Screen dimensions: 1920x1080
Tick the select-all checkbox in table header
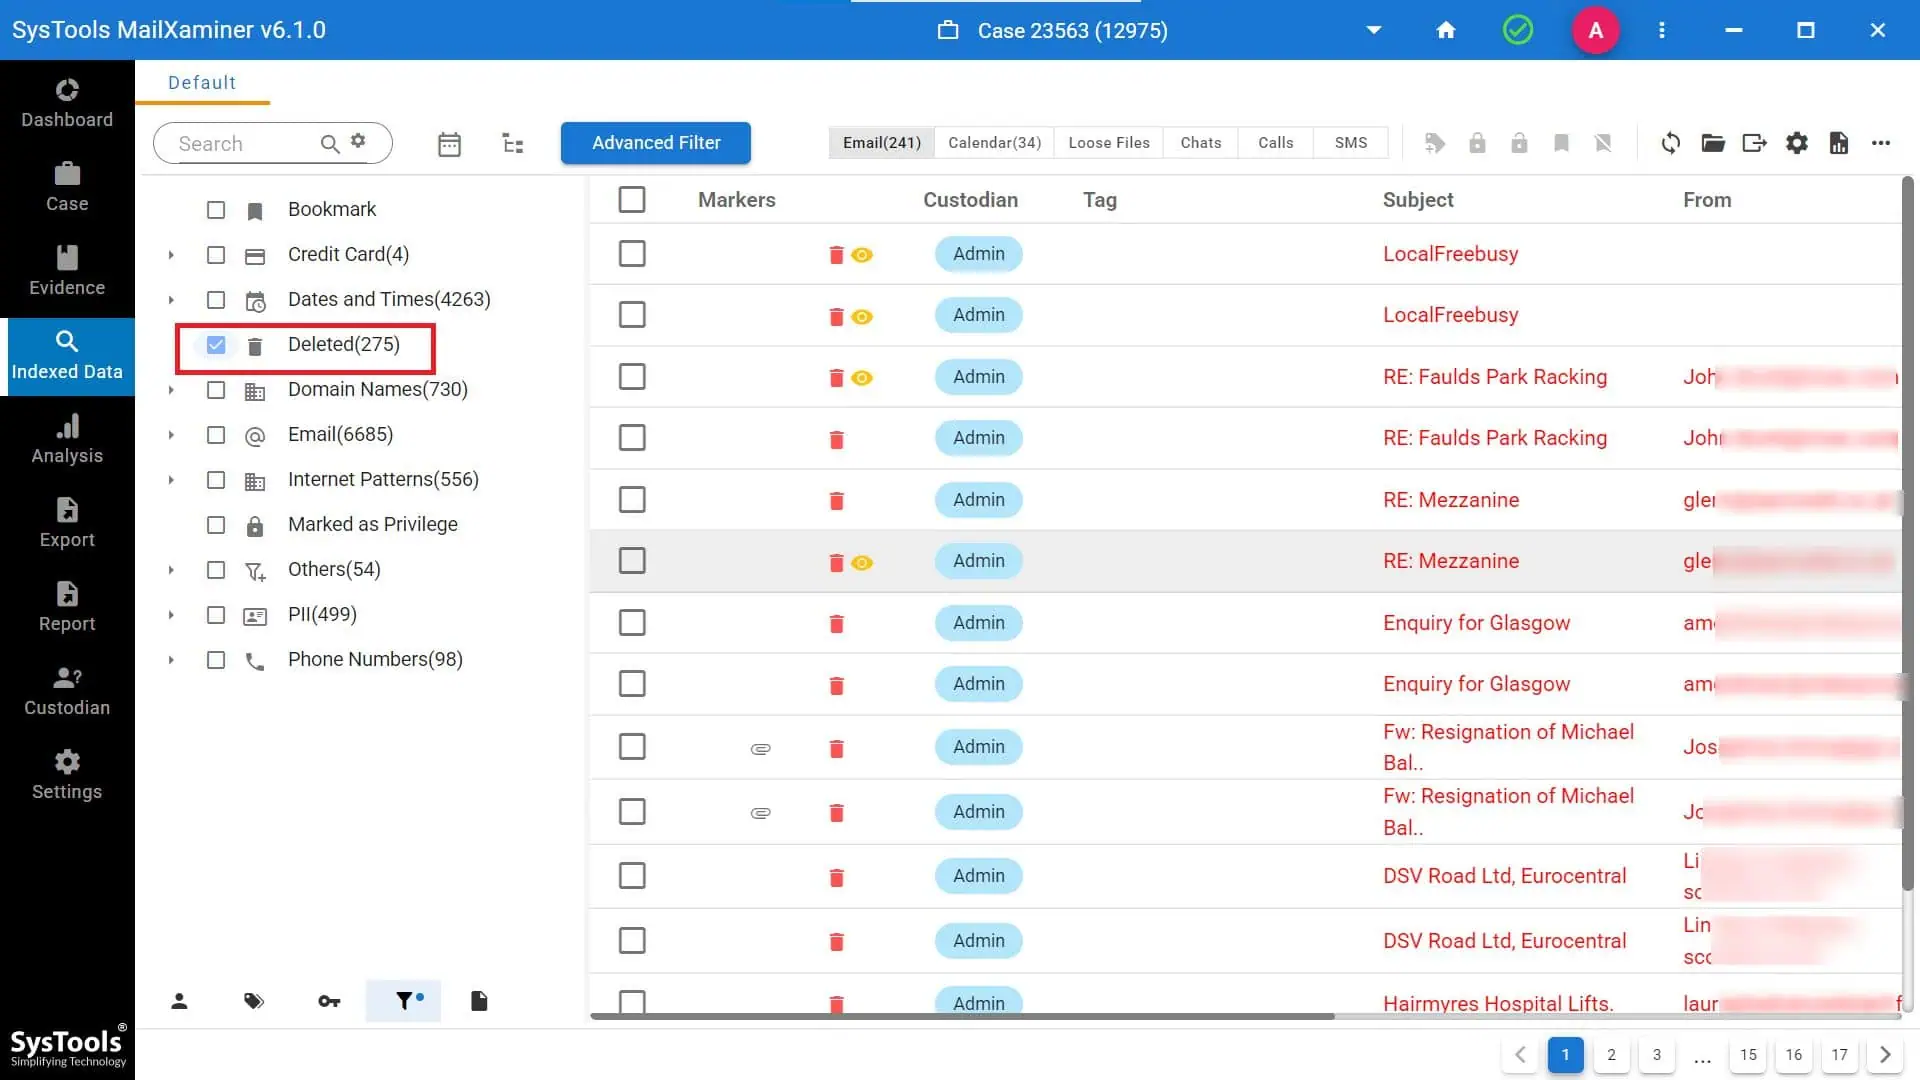coord(632,200)
